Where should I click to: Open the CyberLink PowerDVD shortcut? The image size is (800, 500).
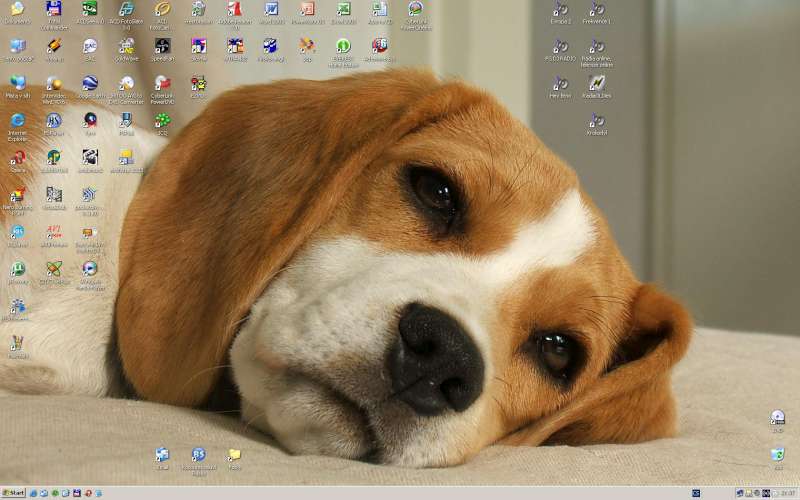[162, 83]
